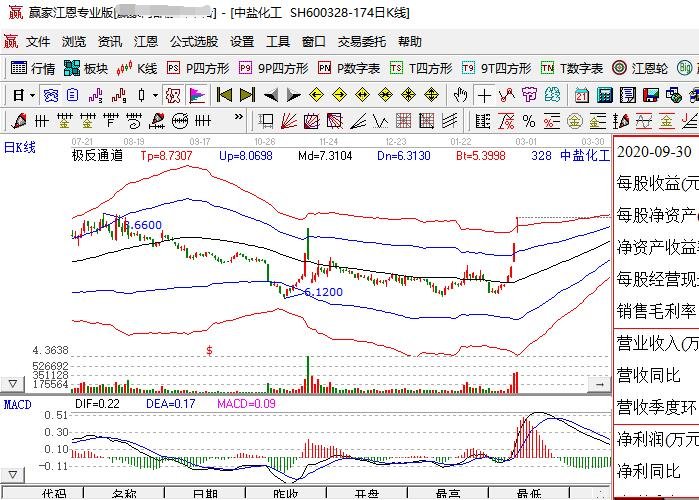Click the 2020-09-30 date in side panel

point(654,152)
